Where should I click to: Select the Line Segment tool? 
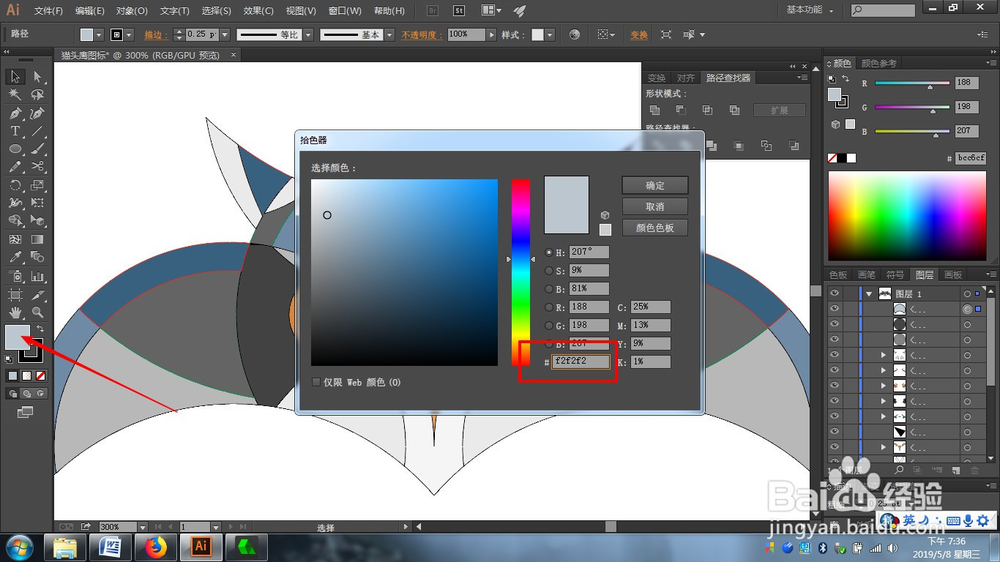coord(37,131)
